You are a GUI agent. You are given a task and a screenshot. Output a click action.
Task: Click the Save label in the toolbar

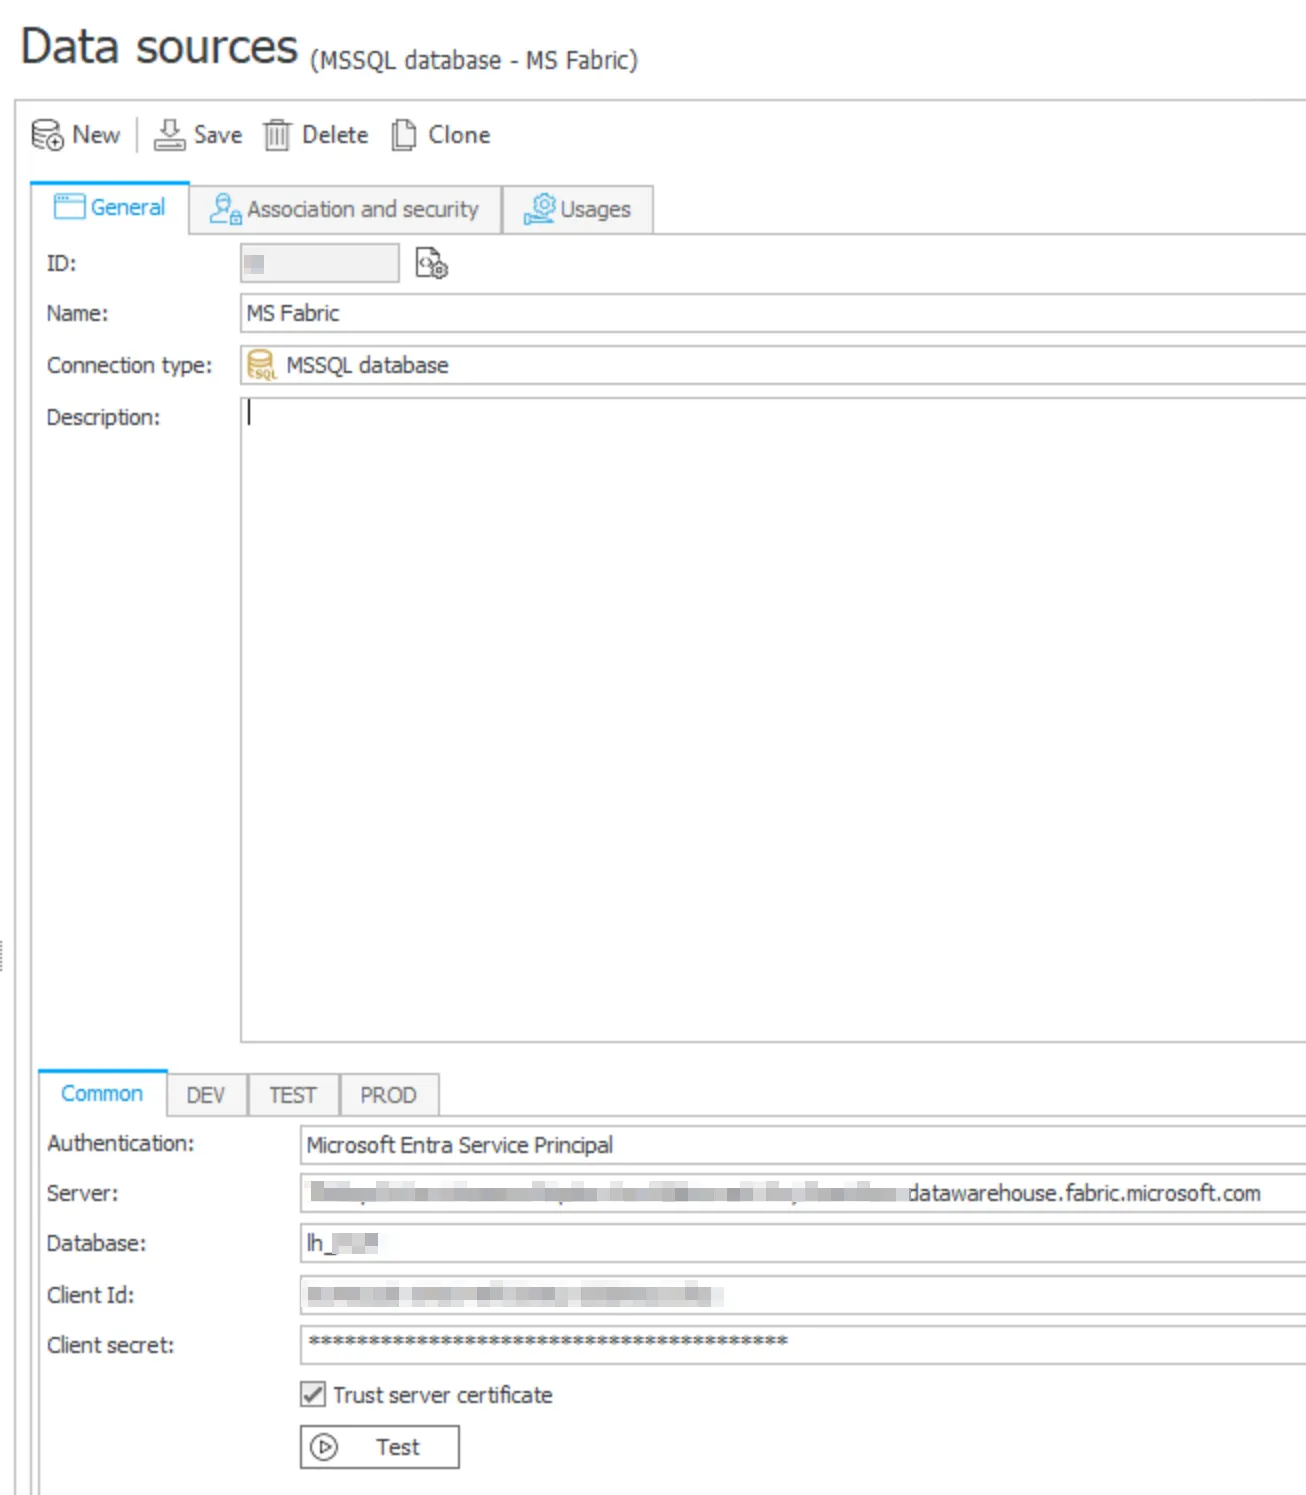click(218, 134)
